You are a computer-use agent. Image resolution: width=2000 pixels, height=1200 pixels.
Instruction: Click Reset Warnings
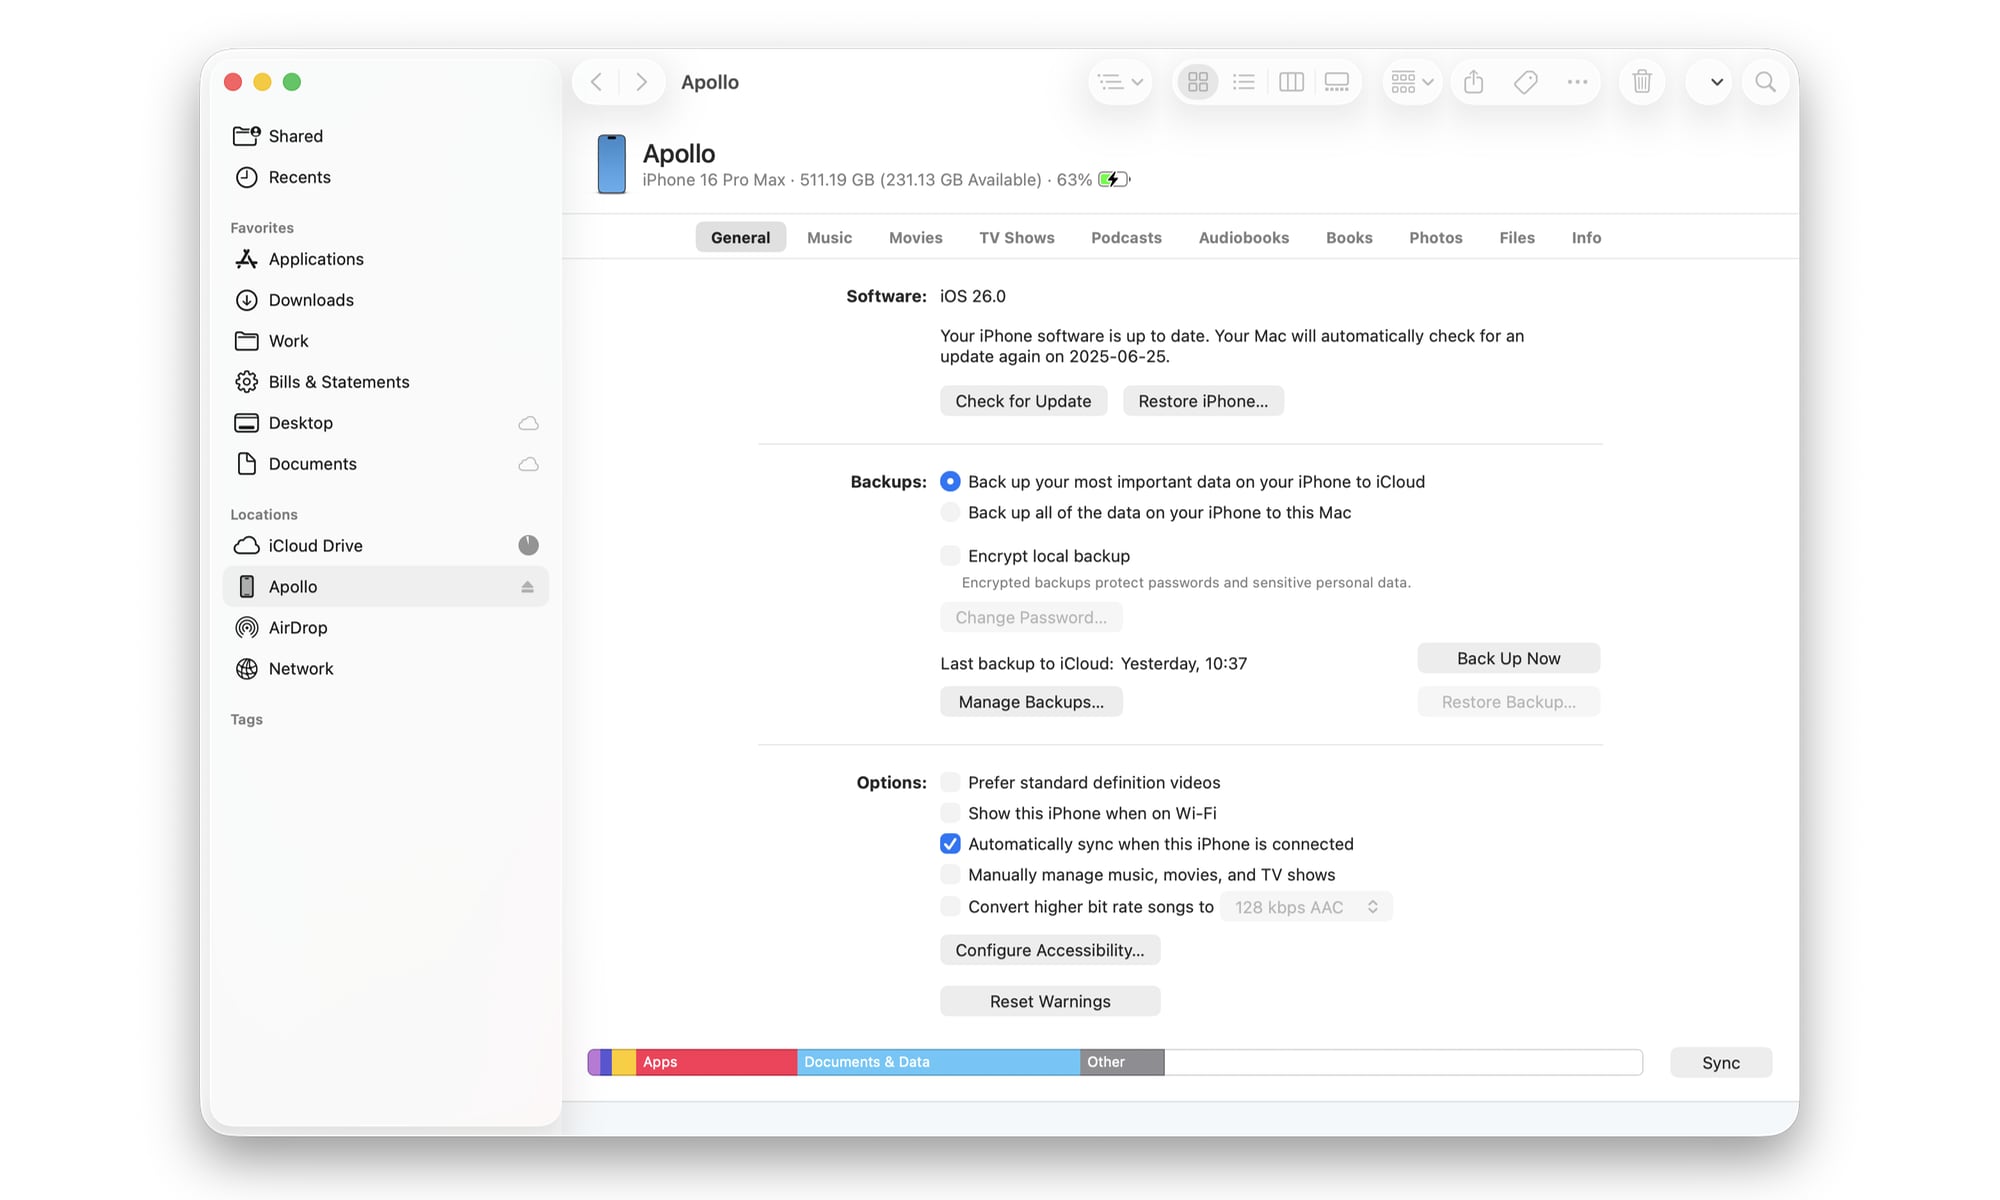[x=1050, y=1001]
